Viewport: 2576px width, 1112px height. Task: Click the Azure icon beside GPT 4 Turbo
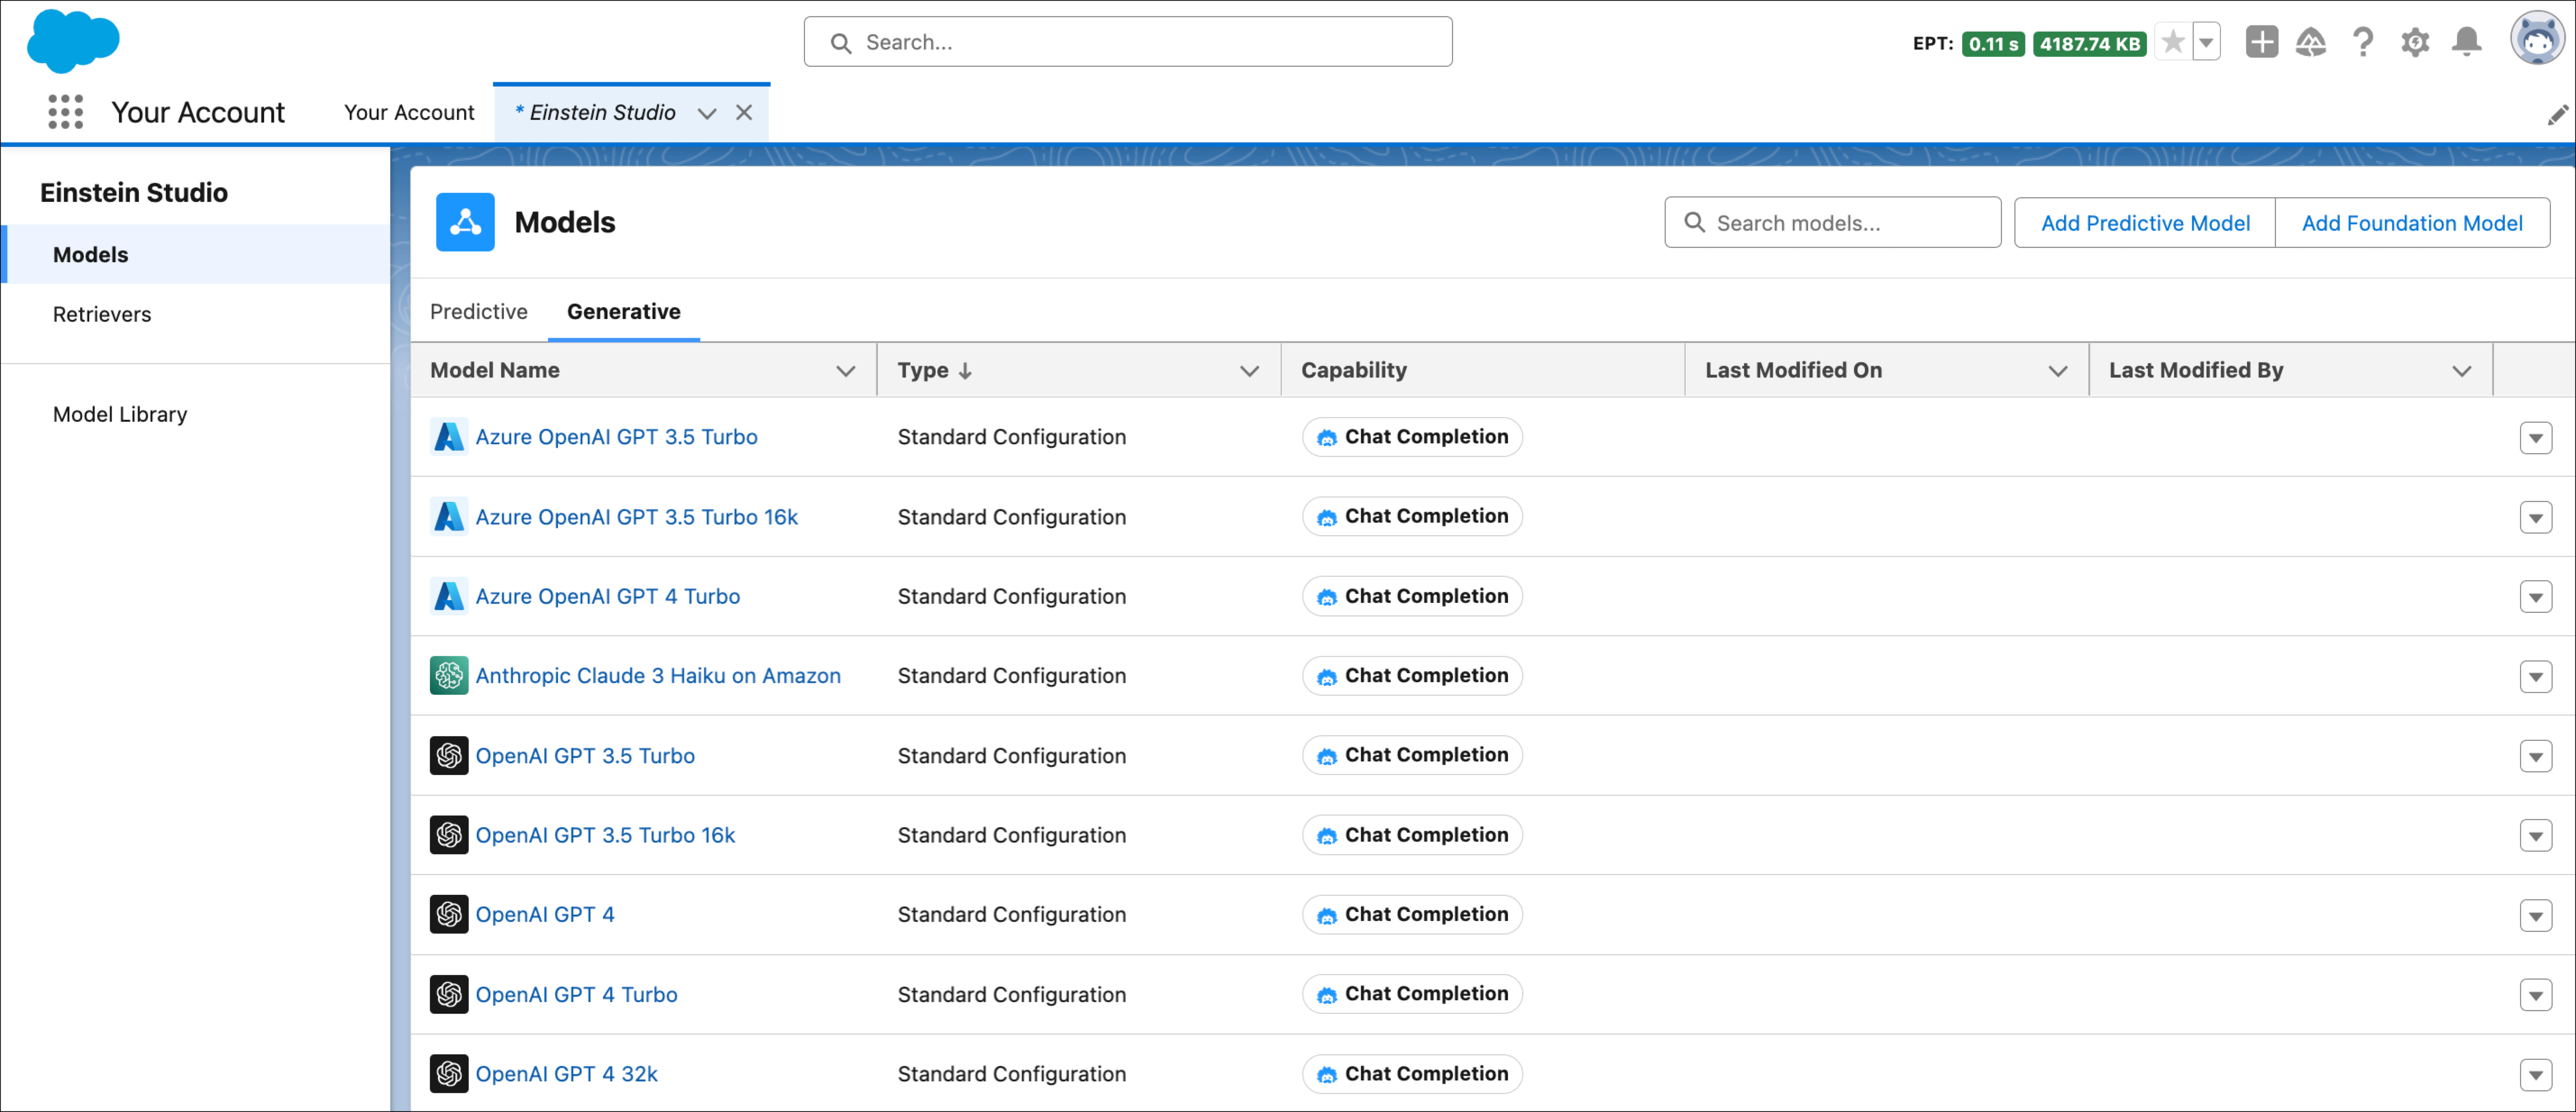[x=449, y=596]
